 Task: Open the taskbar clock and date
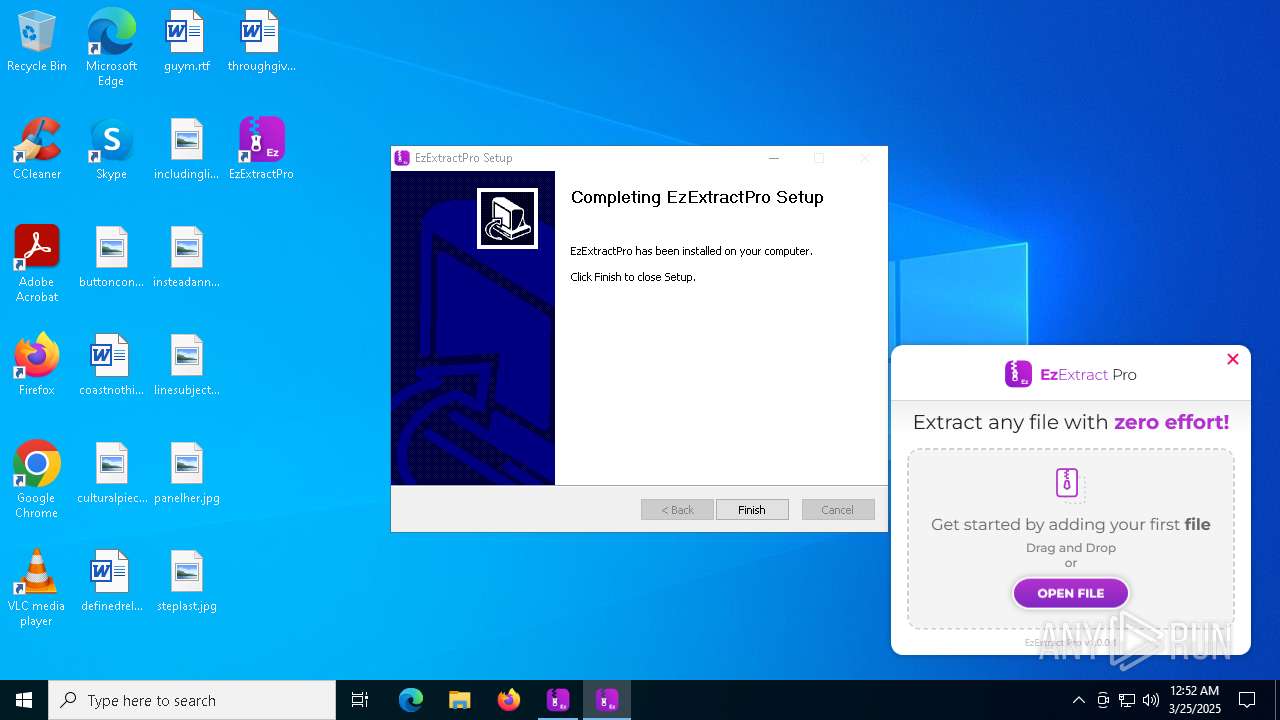coord(1194,700)
